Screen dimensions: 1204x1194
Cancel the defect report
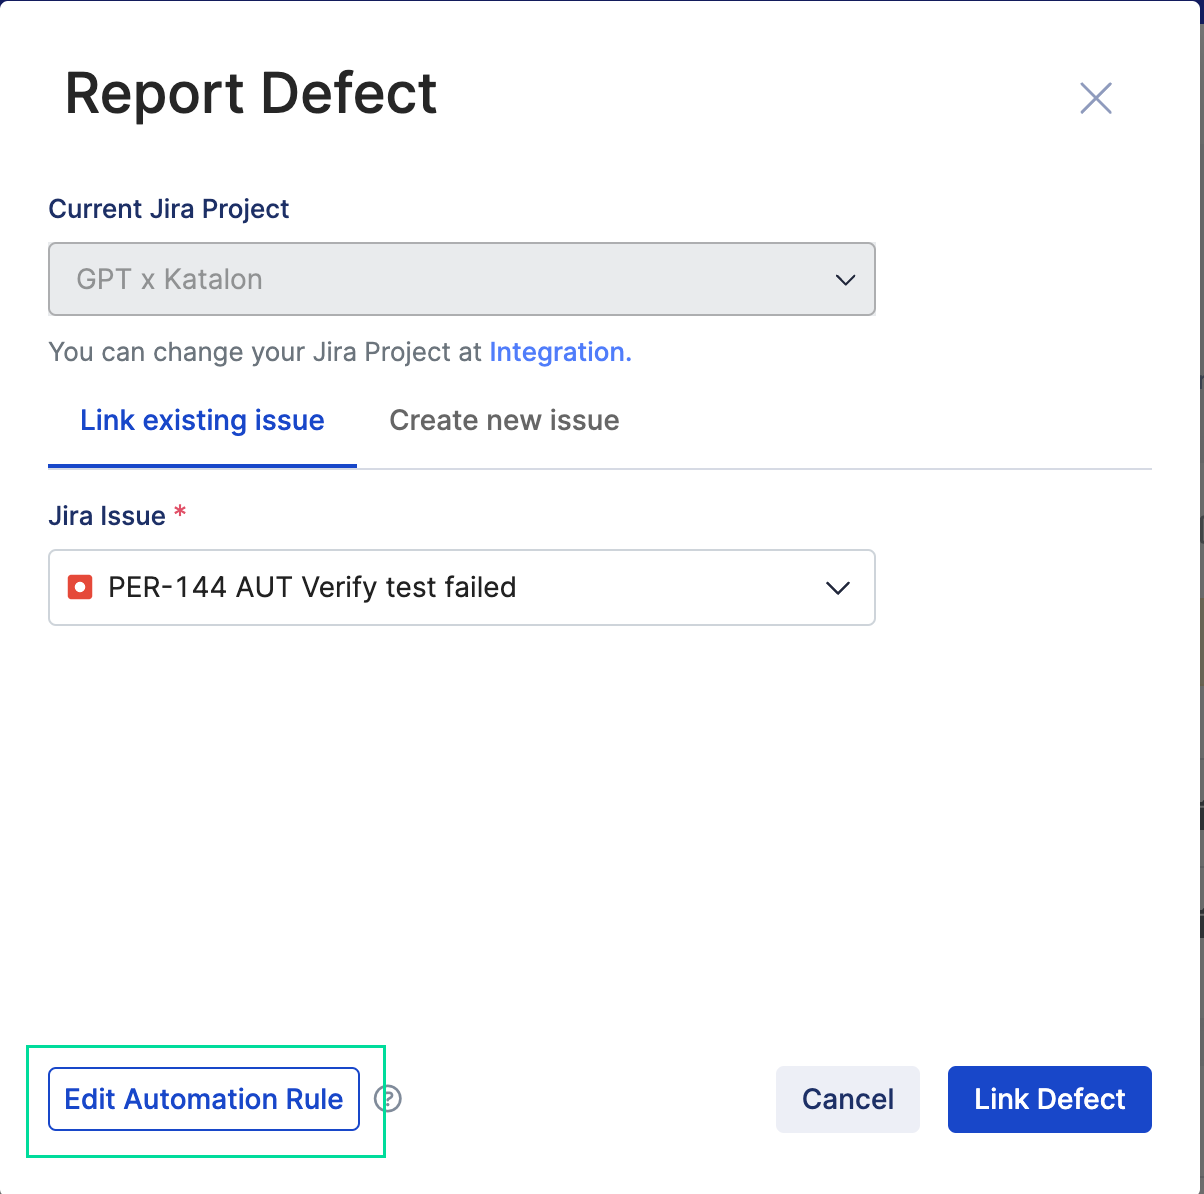pyautogui.click(x=847, y=1099)
